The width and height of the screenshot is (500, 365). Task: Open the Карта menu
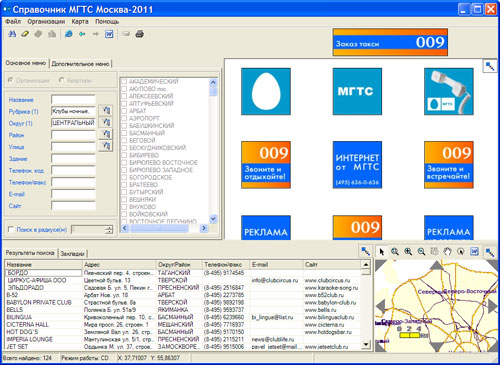80,22
